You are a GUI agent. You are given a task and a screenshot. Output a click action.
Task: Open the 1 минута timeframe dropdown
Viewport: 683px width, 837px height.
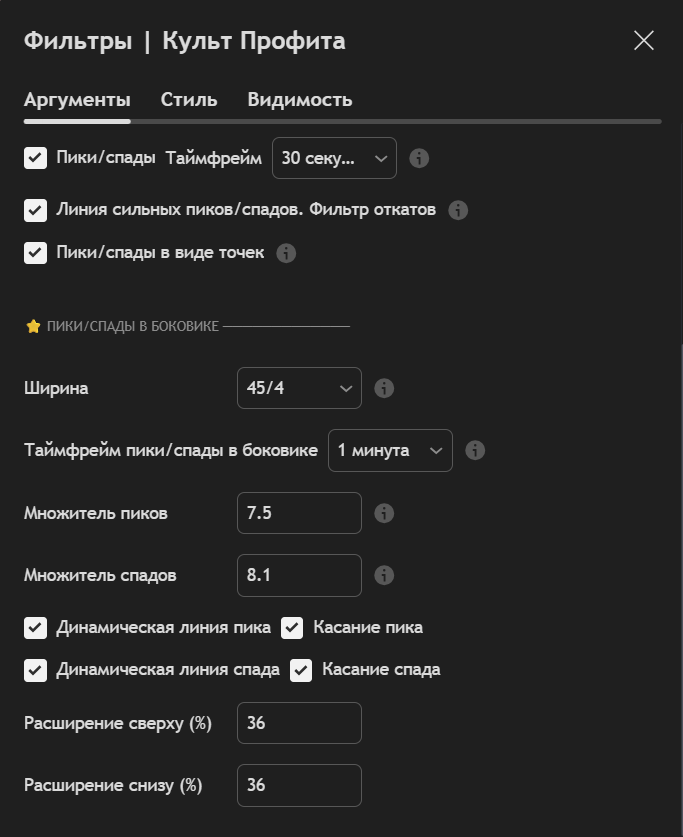390,450
